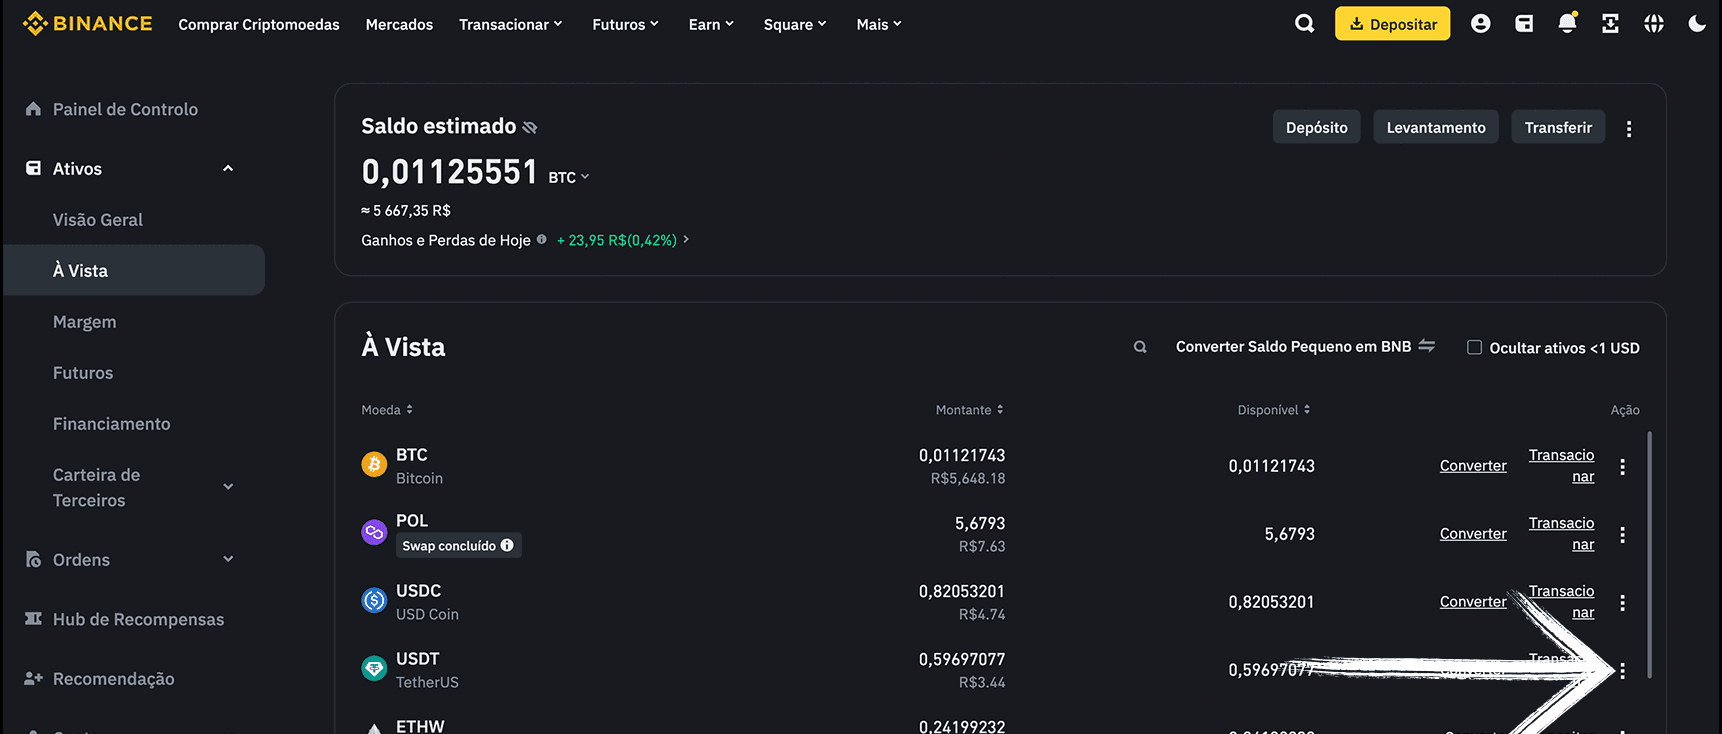
Task: Check Ocultar ativos <1 USD
Action: 1474,347
